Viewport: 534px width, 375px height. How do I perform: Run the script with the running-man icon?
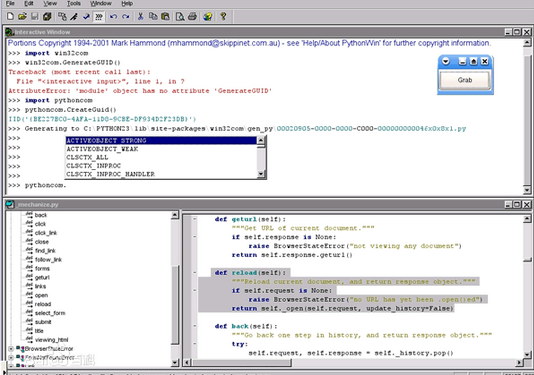74,16
